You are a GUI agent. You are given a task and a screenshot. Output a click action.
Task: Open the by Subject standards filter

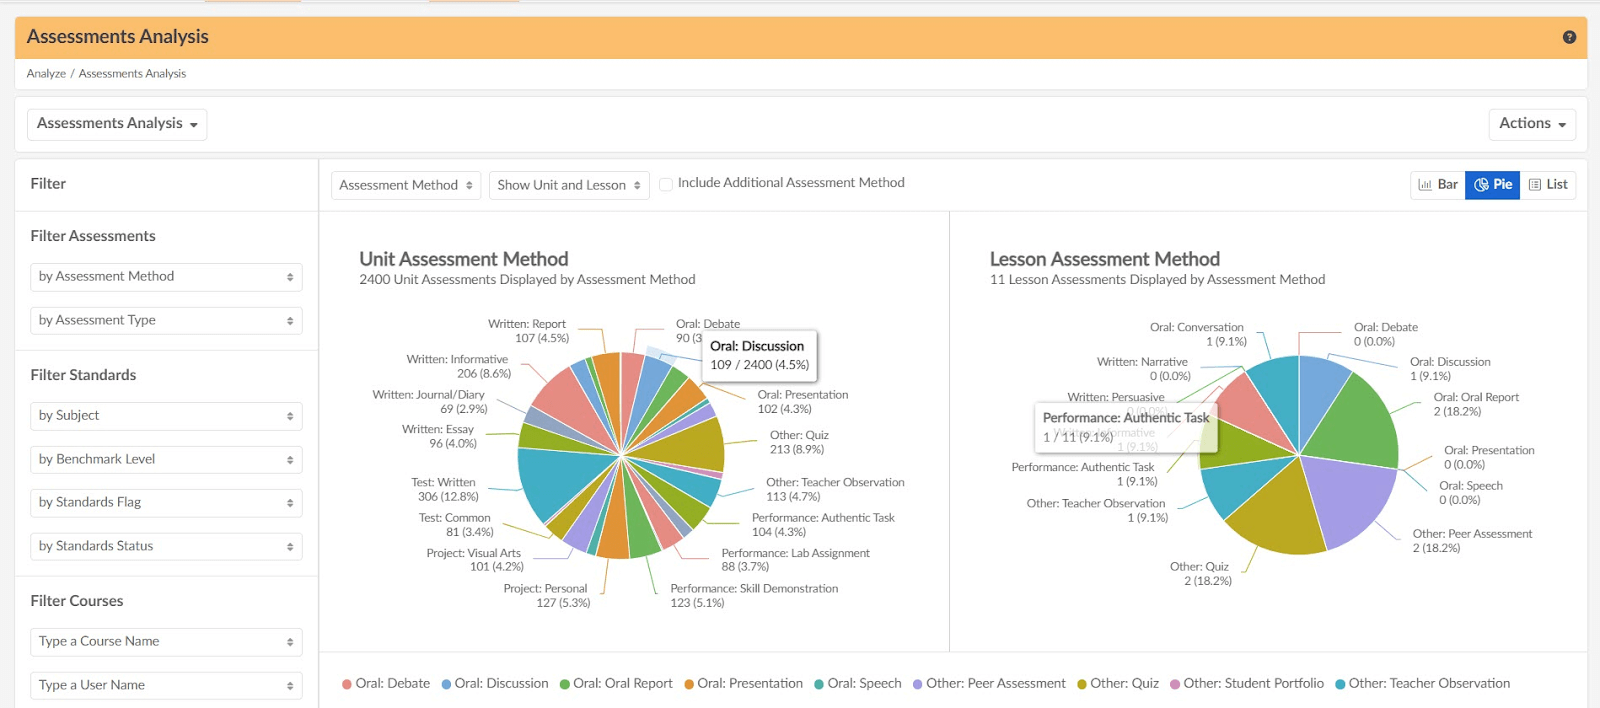point(166,416)
